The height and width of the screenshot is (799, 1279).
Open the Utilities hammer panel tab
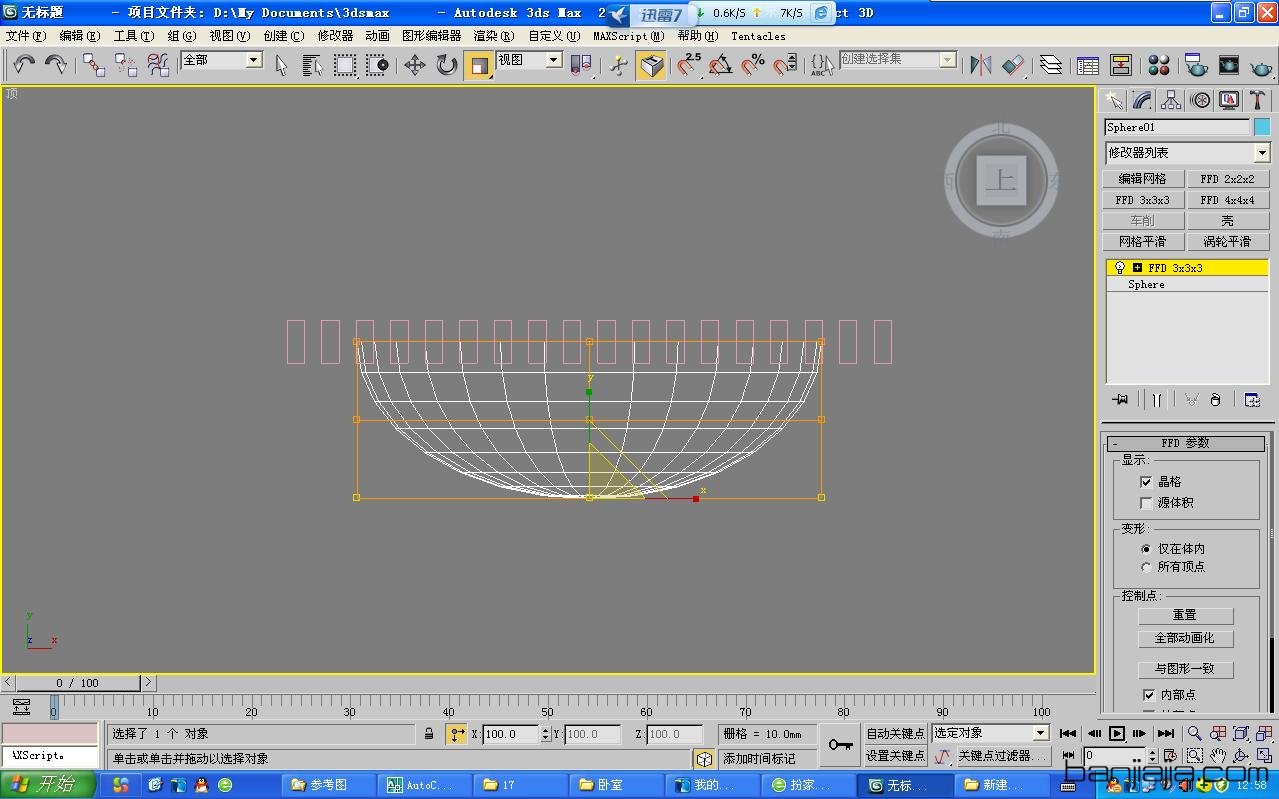point(1258,100)
